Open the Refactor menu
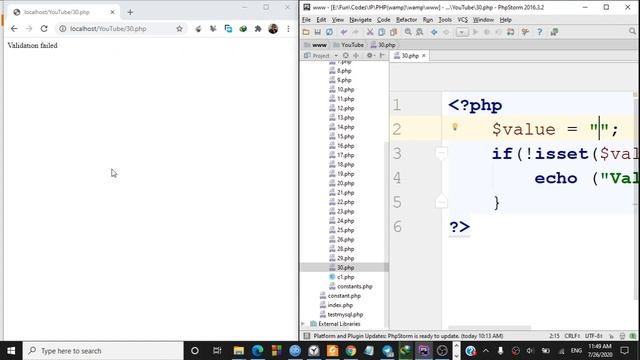 pyautogui.click(x=407, y=20)
